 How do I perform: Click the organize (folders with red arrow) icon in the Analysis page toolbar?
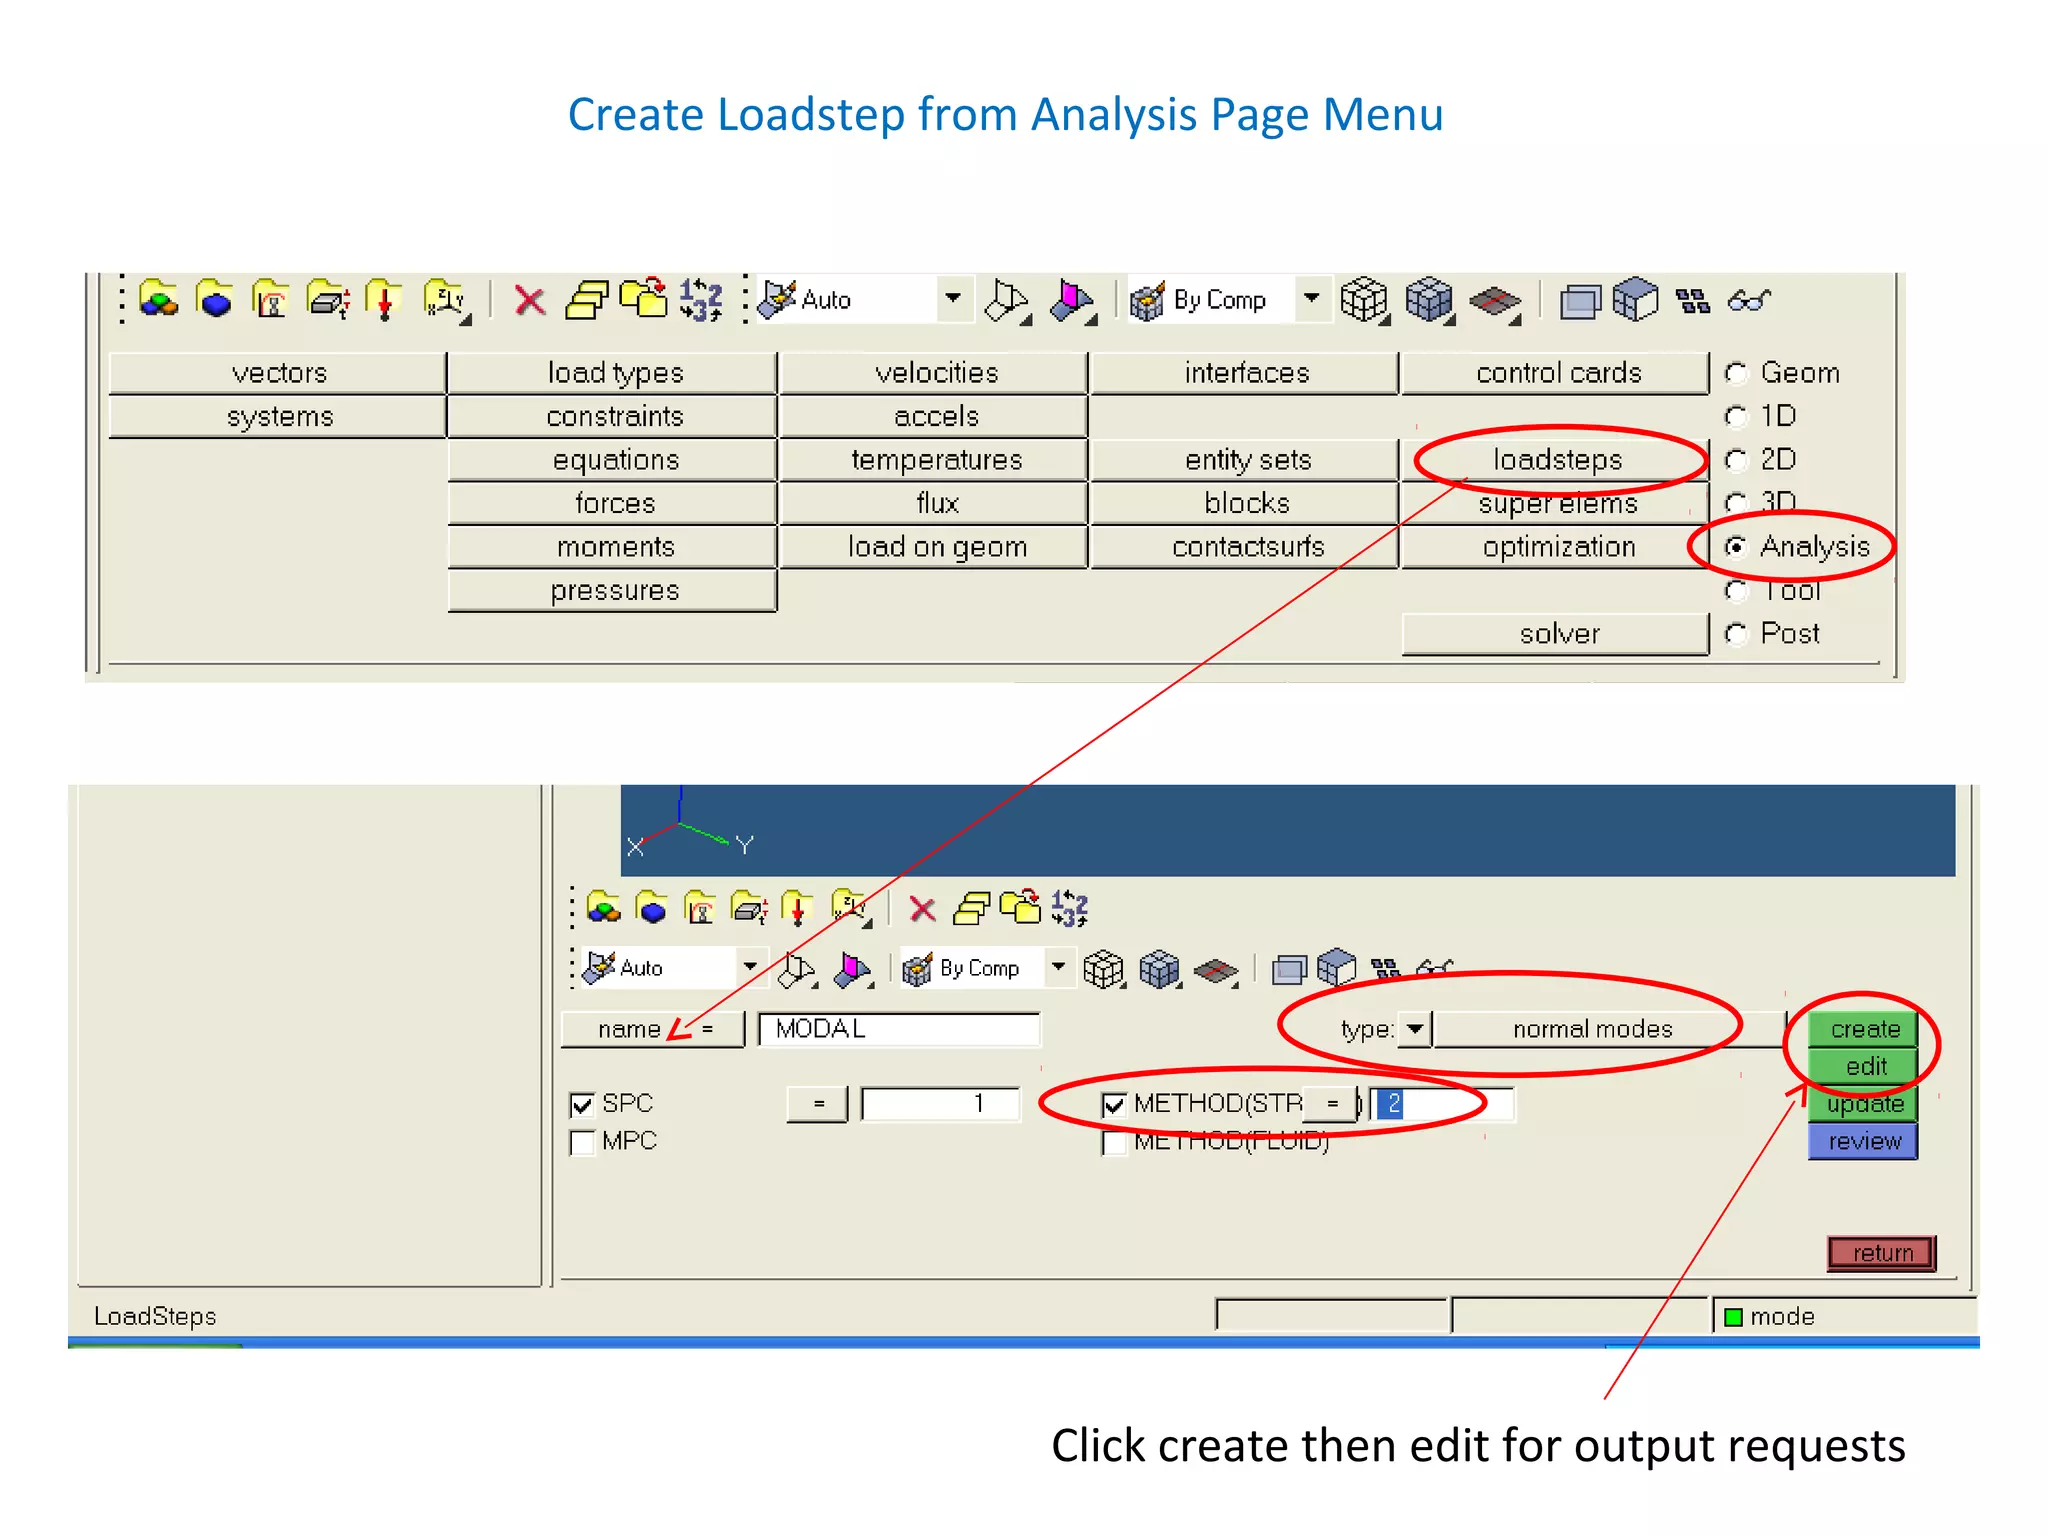coord(644,299)
